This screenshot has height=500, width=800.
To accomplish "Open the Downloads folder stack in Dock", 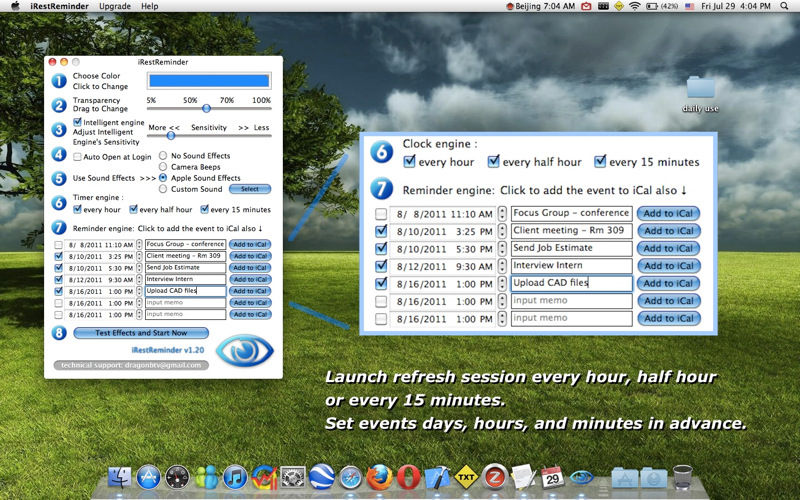I will 654,478.
